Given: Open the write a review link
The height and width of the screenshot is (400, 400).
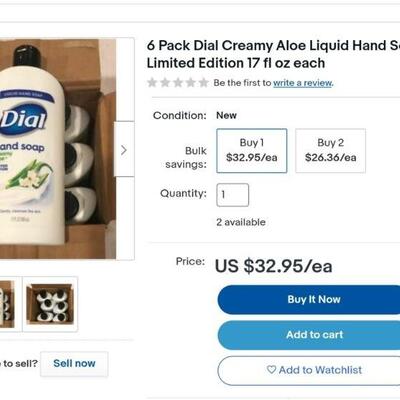Looking at the screenshot, I should click(303, 83).
